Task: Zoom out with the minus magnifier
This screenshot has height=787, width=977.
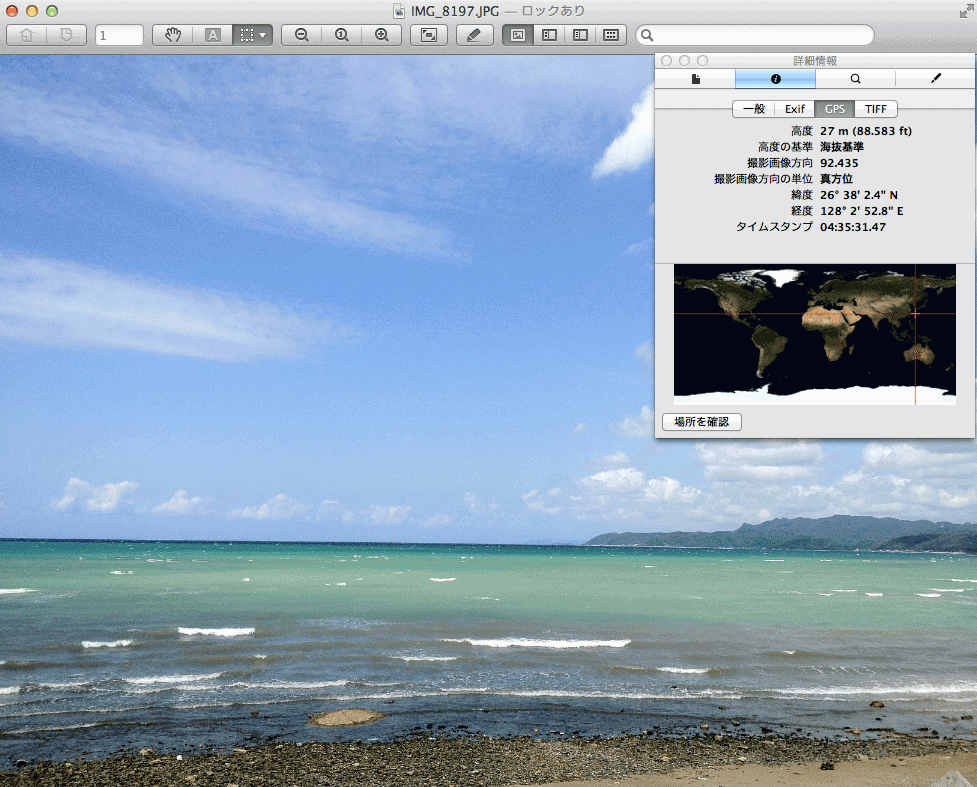Action: [302, 35]
